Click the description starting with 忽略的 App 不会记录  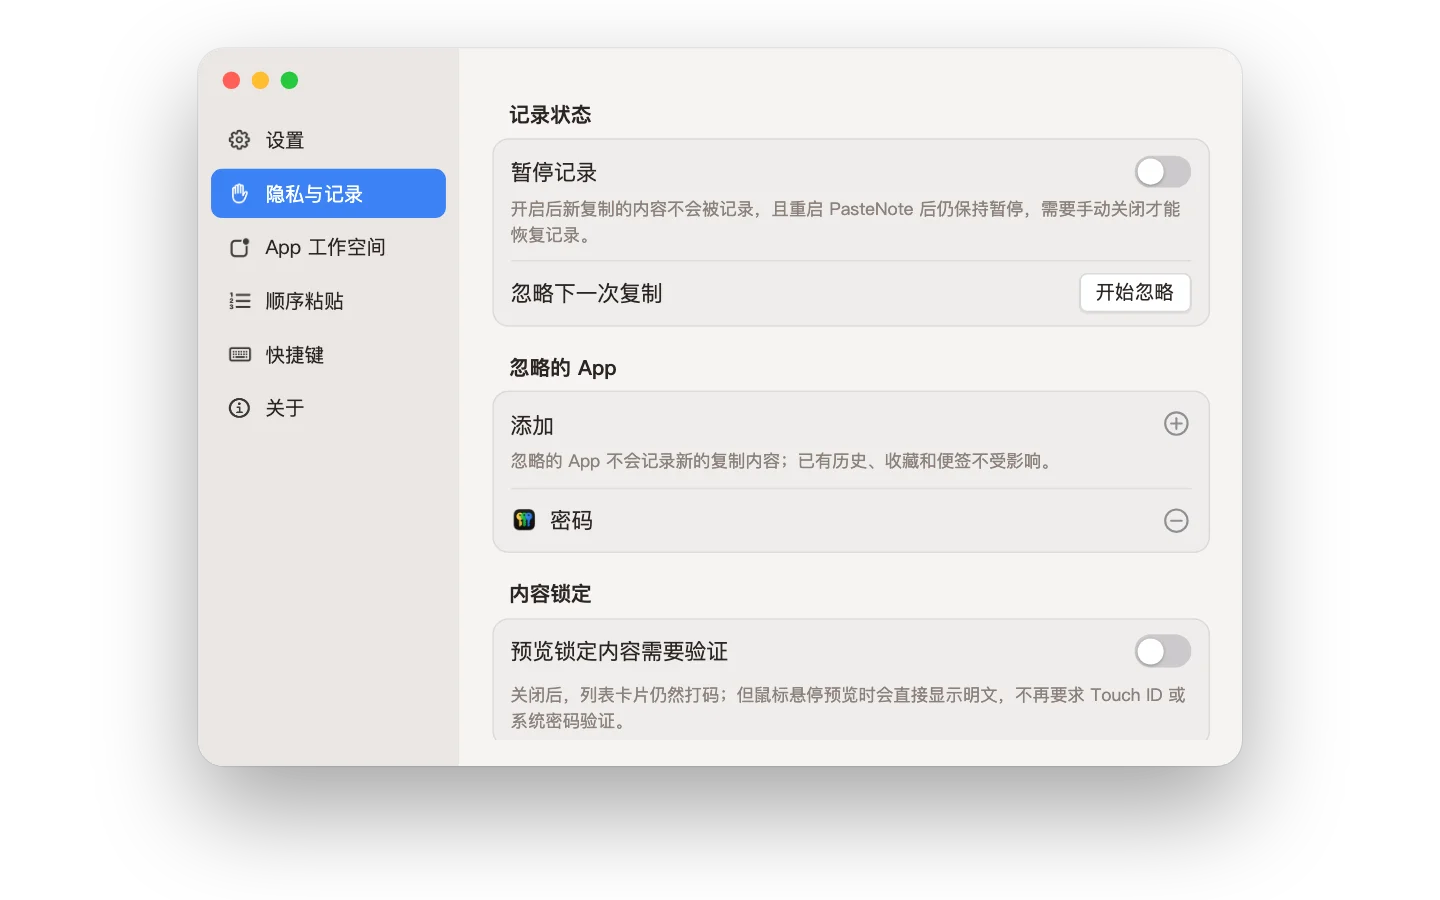coord(784,461)
